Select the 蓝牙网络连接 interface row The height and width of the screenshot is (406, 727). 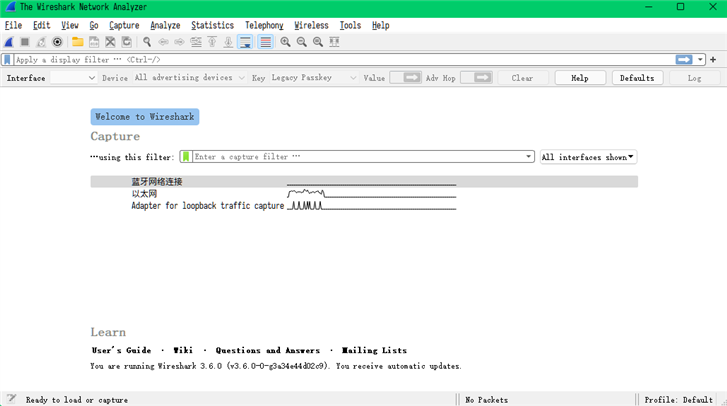[364, 182]
